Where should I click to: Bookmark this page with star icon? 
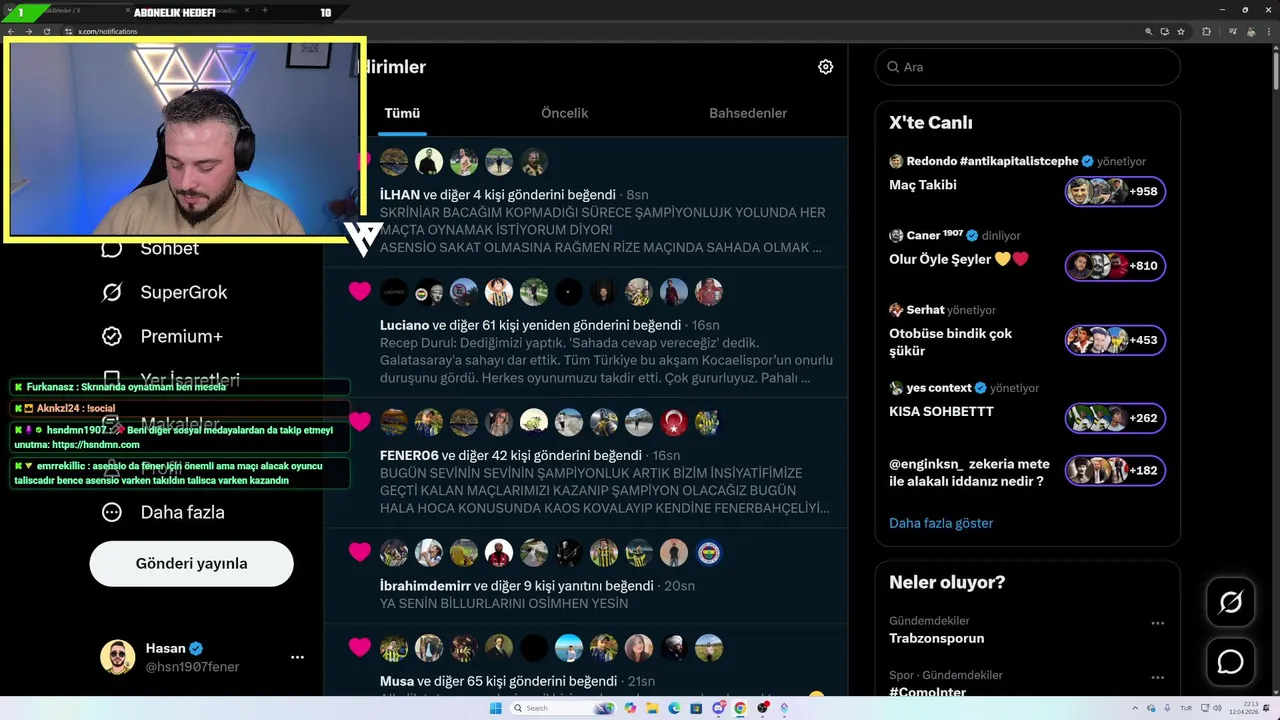[x=1181, y=32]
